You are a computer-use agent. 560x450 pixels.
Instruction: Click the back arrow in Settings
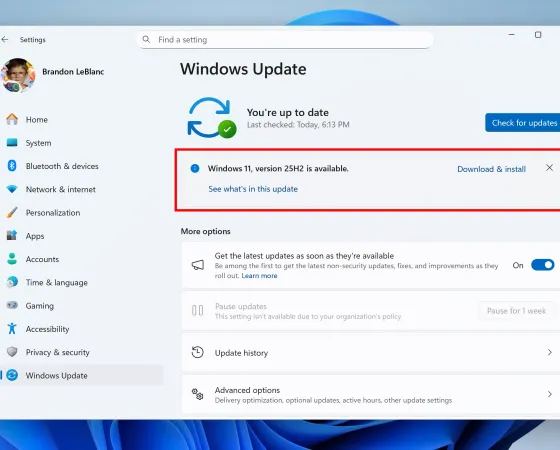[5, 39]
